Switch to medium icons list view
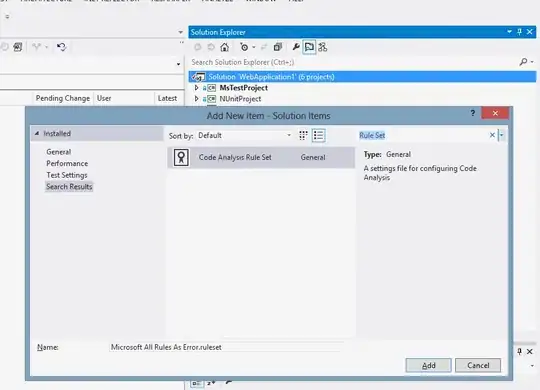The image size is (540, 390). pyautogui.click(x=319, y=135)
